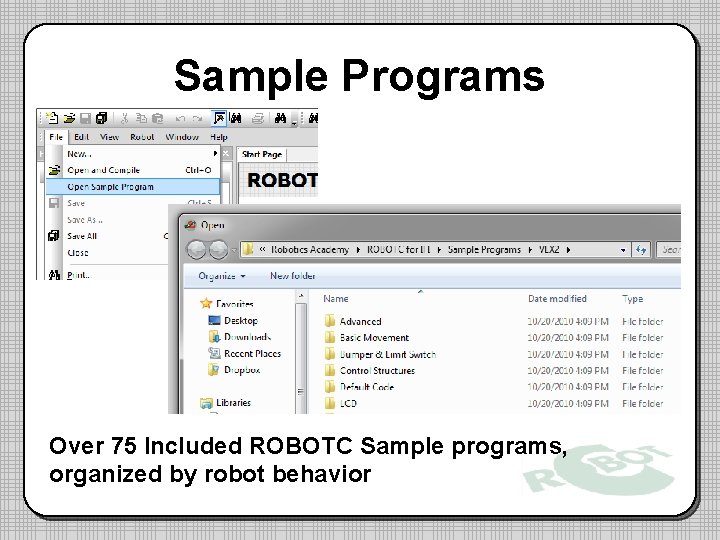Click the Cut scissors toolbar icon

click(124, 118)
